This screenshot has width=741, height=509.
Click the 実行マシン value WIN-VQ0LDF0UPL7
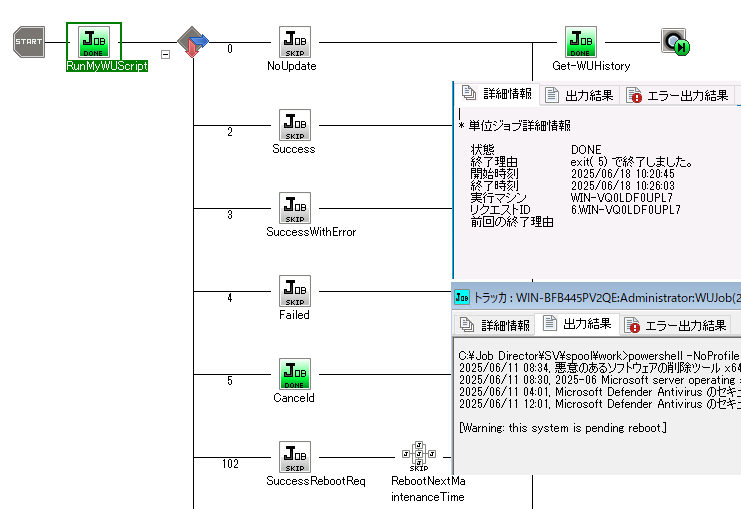coord(621,198)
